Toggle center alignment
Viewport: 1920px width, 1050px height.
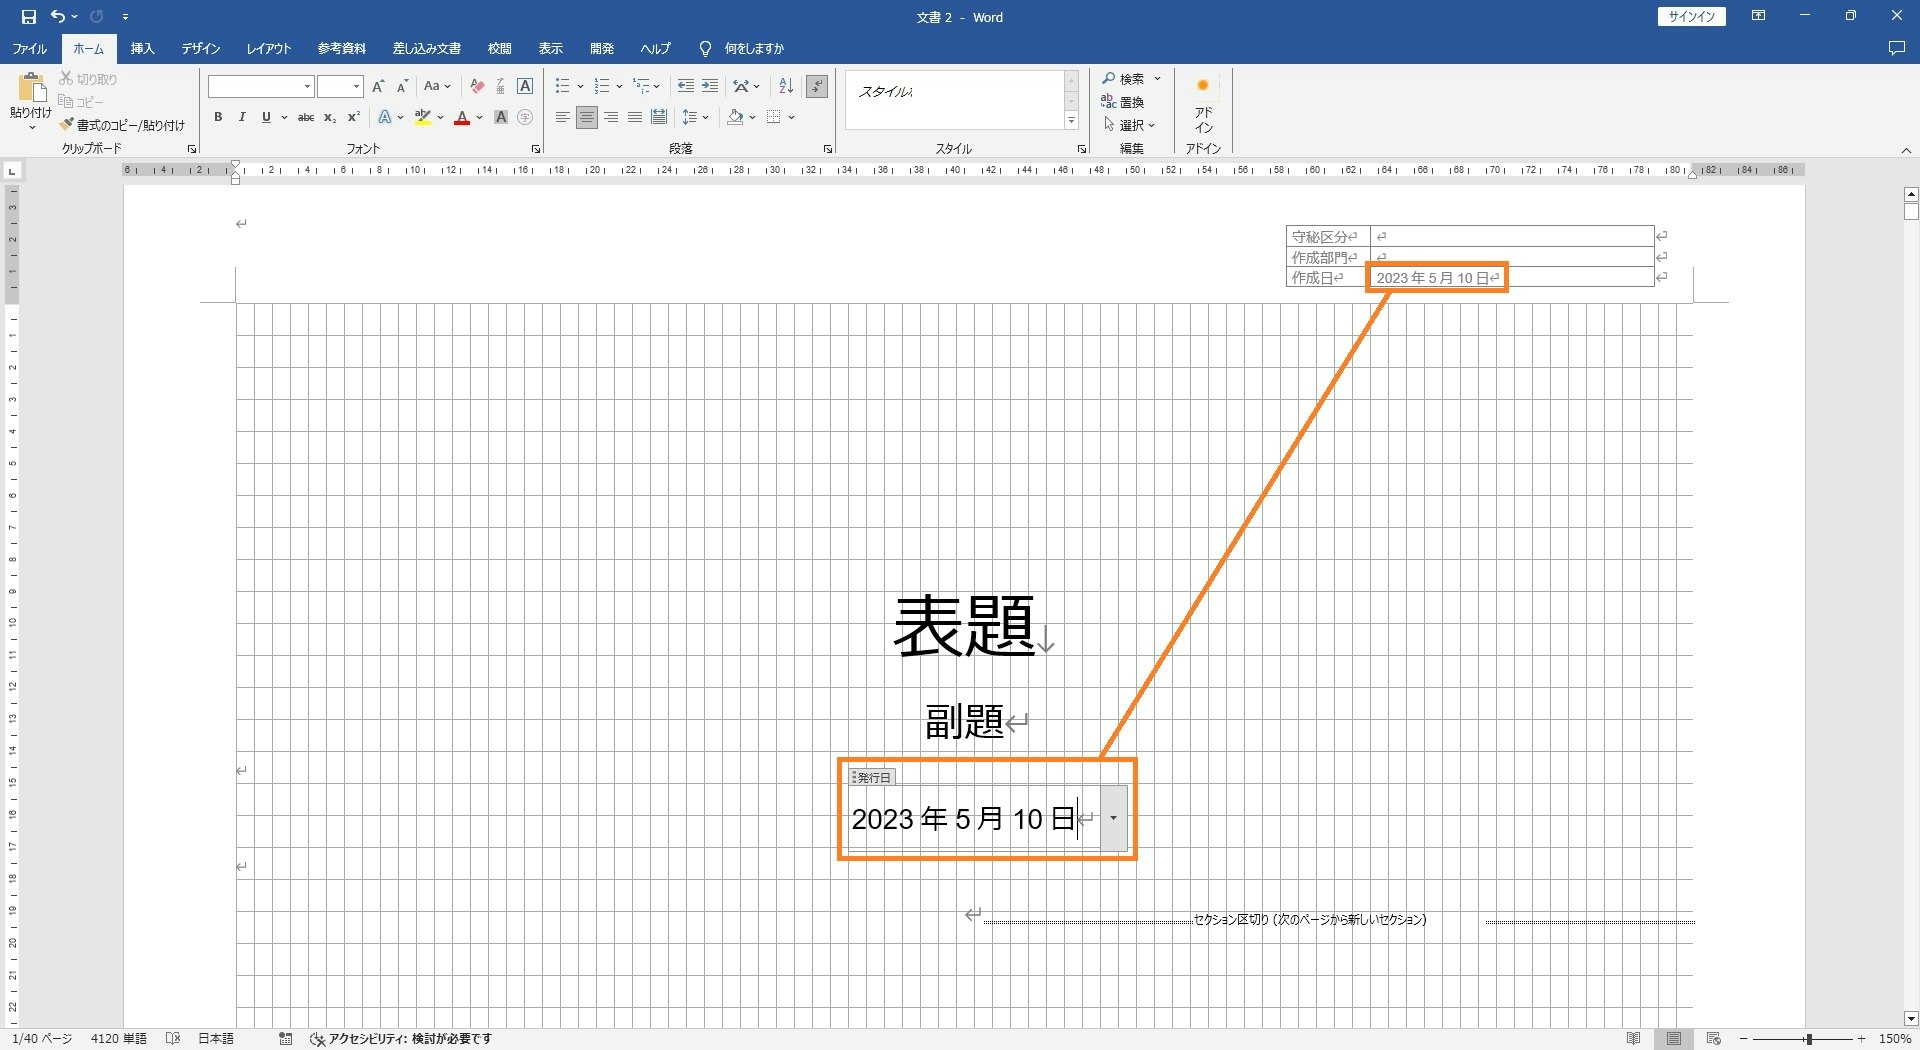[587, 118]
